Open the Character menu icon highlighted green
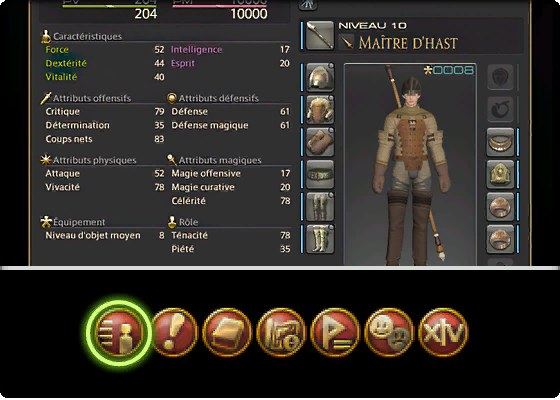 point(120,332)
